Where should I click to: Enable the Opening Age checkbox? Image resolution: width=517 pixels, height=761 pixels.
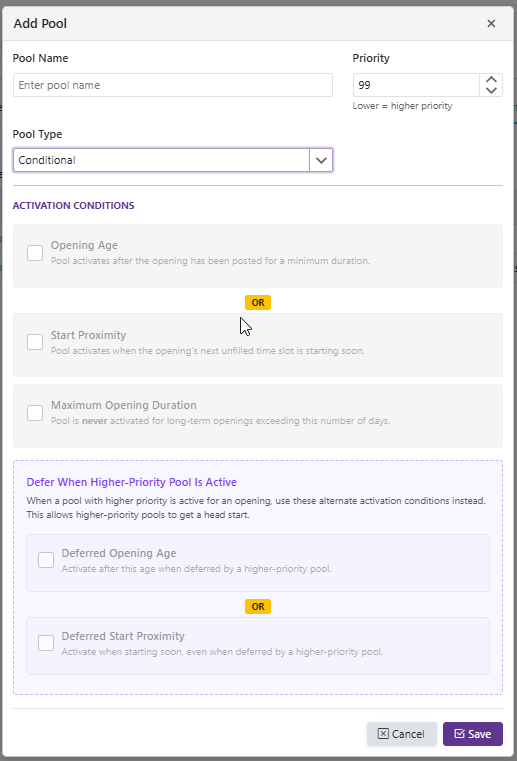(35, 253)
